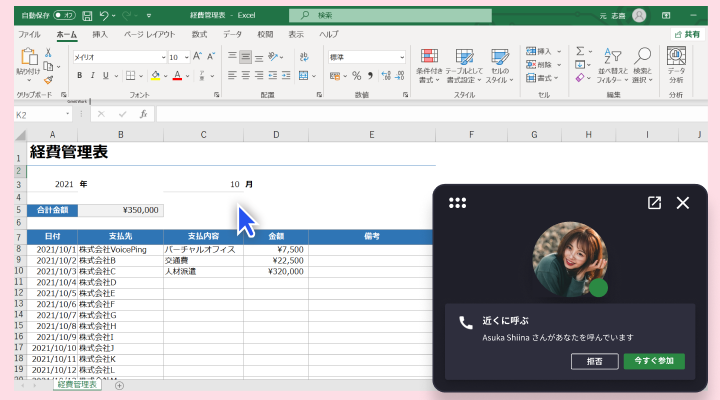Open the 挿入 ribbon tab
Image resolution: width=720 pixels, height=400 pixels.
tap(100, 34)
